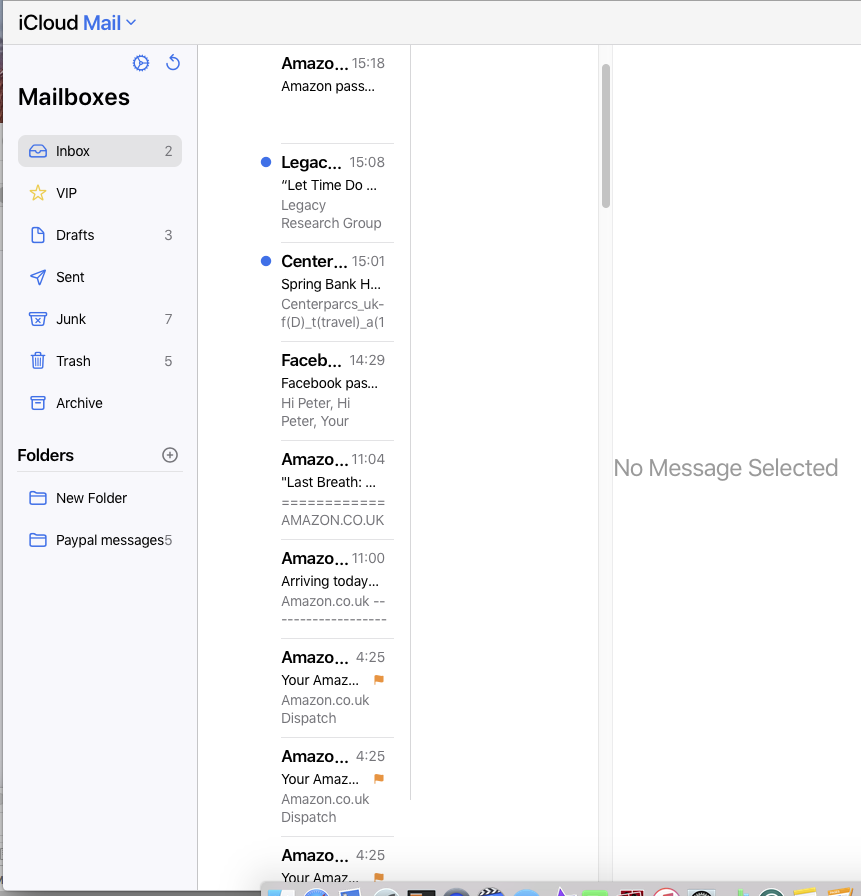Open the Legacy Research Group email
This screenshot has width=861, height=896.
(x=333, y=193)
